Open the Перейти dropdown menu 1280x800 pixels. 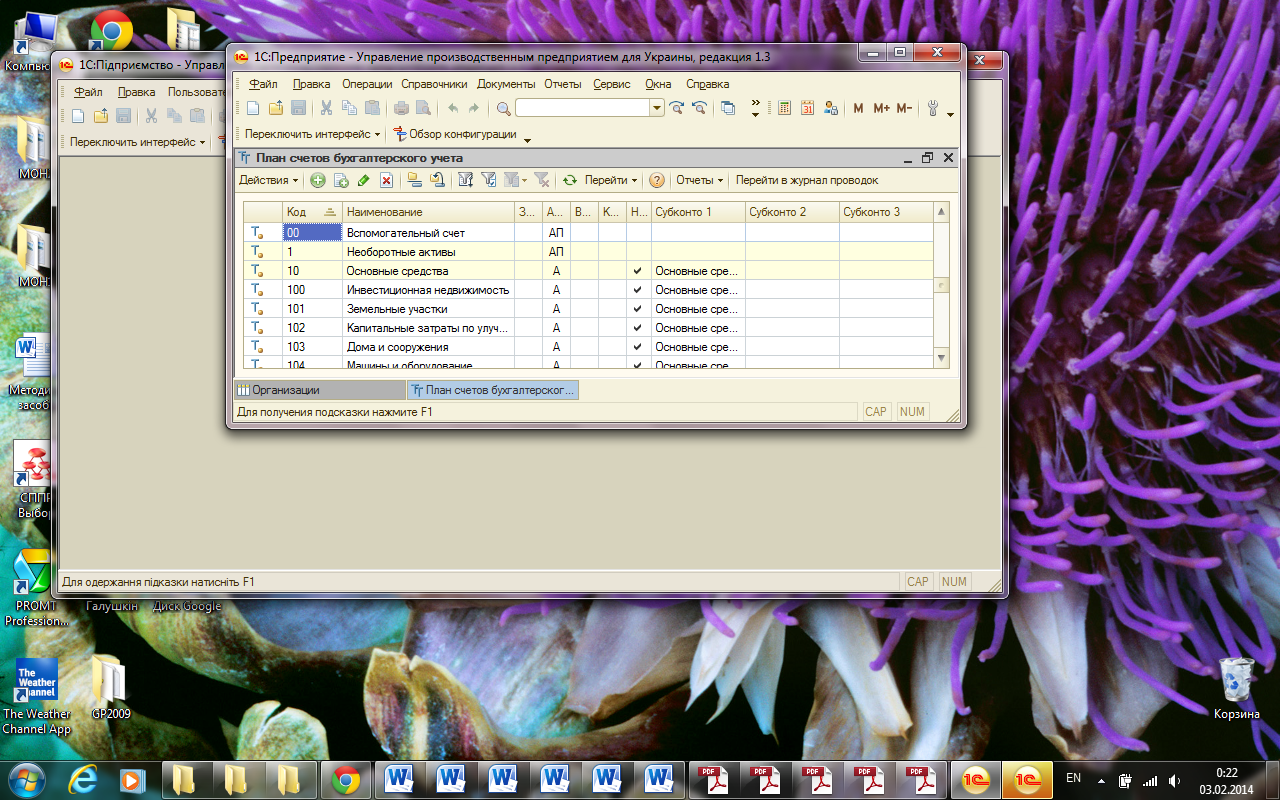tap(612, 180)
